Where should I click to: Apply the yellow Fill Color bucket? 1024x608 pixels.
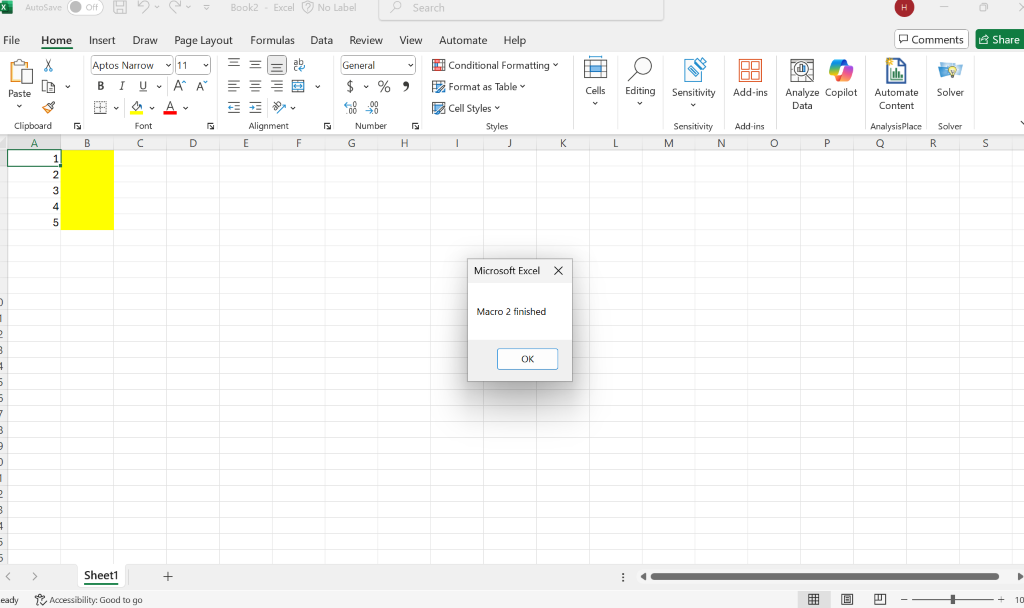click(x=136, y=108)
